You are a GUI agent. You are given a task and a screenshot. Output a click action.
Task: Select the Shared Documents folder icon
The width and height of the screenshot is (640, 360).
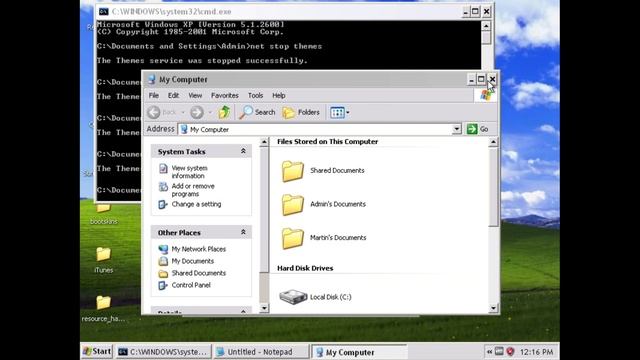coord(293,171)
